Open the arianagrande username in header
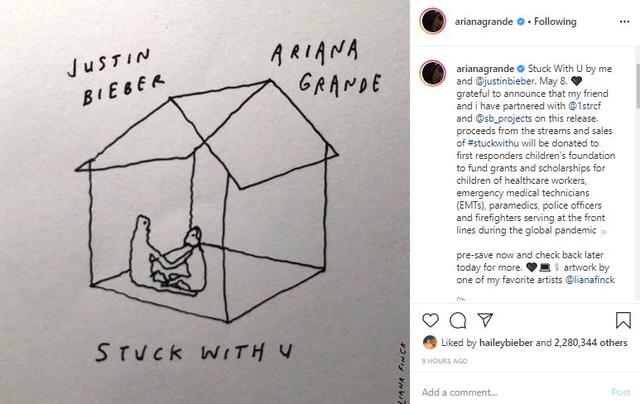640x404 pixels. pyautogui.click(x=484, y=22)
